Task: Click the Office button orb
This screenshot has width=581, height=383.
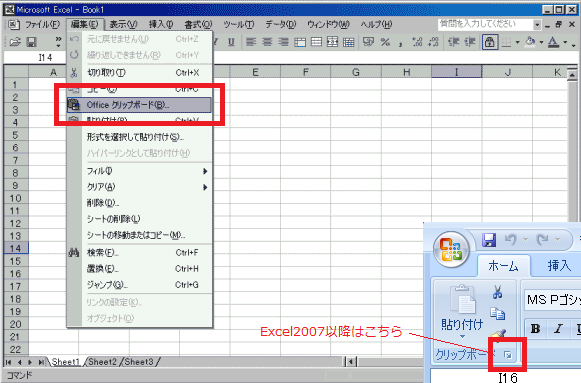Action: click(x=451, y=249)
